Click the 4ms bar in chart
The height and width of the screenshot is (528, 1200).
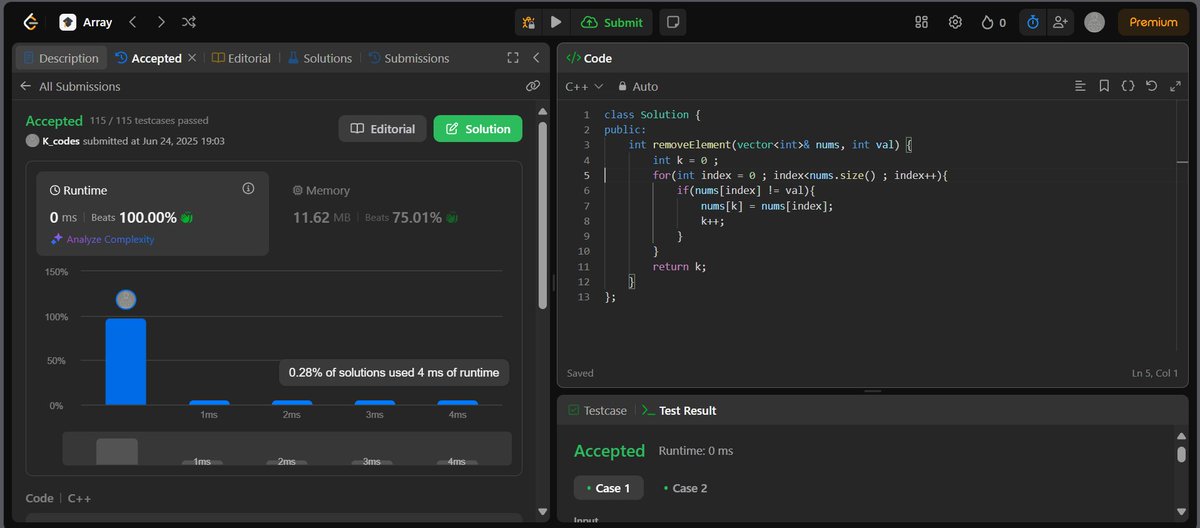457,403
